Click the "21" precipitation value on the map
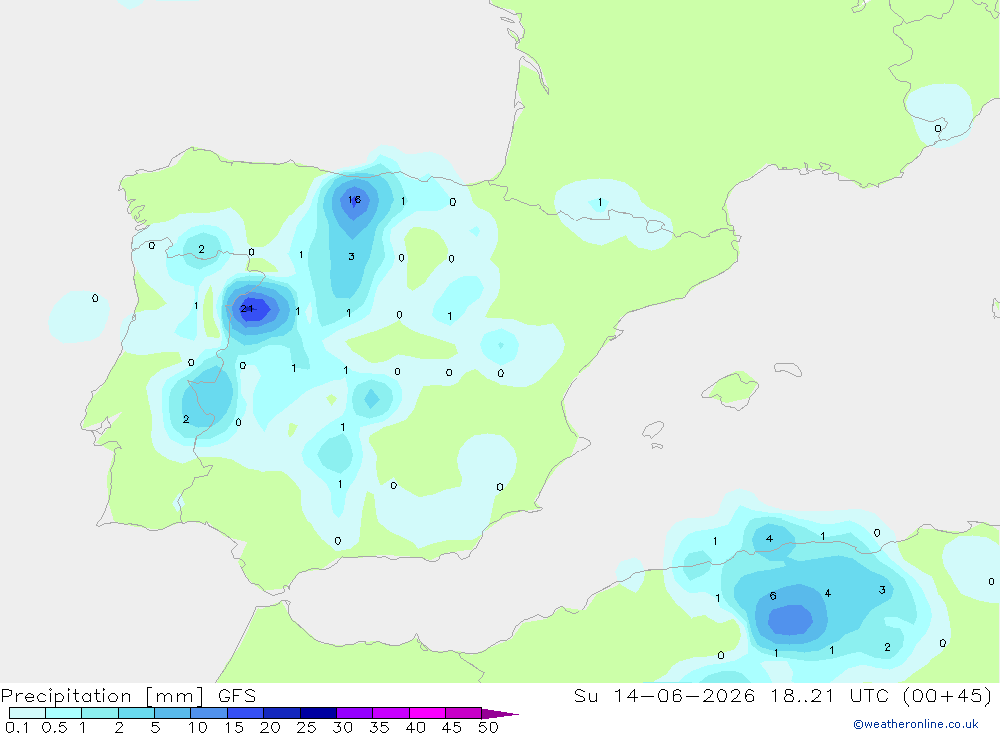 tap(247, 309)
